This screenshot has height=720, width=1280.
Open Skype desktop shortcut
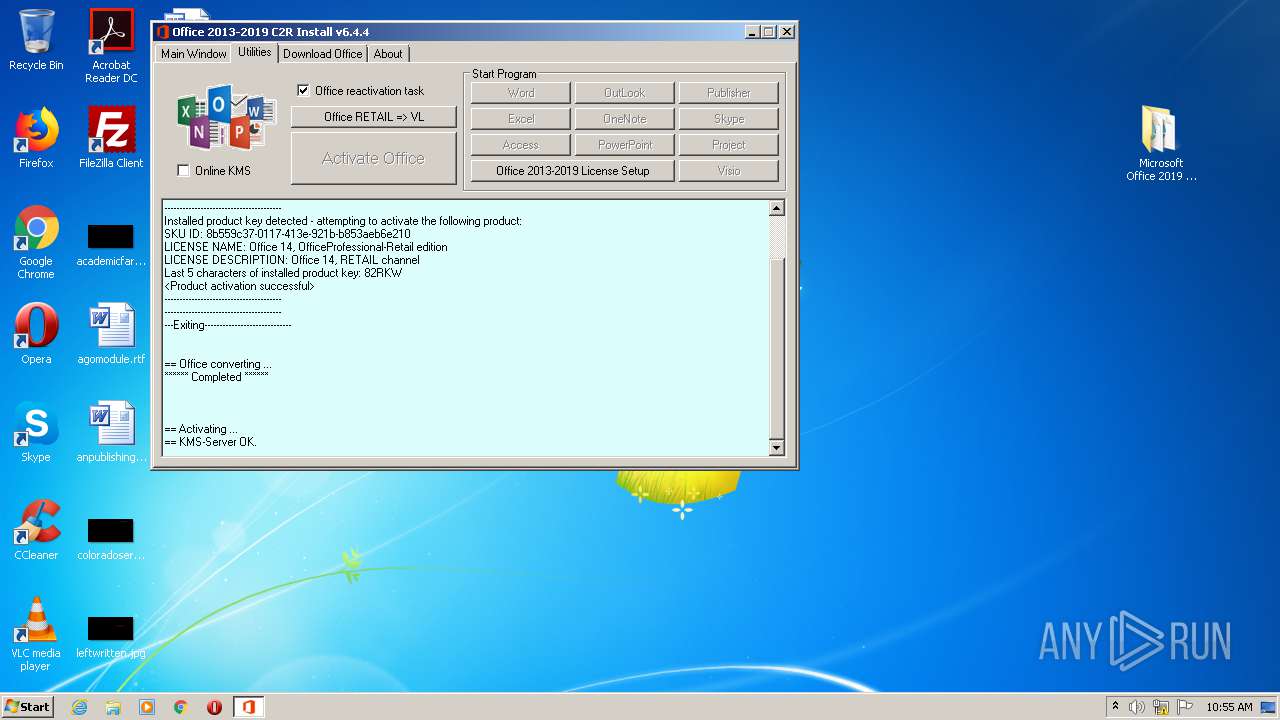(36, 432)
